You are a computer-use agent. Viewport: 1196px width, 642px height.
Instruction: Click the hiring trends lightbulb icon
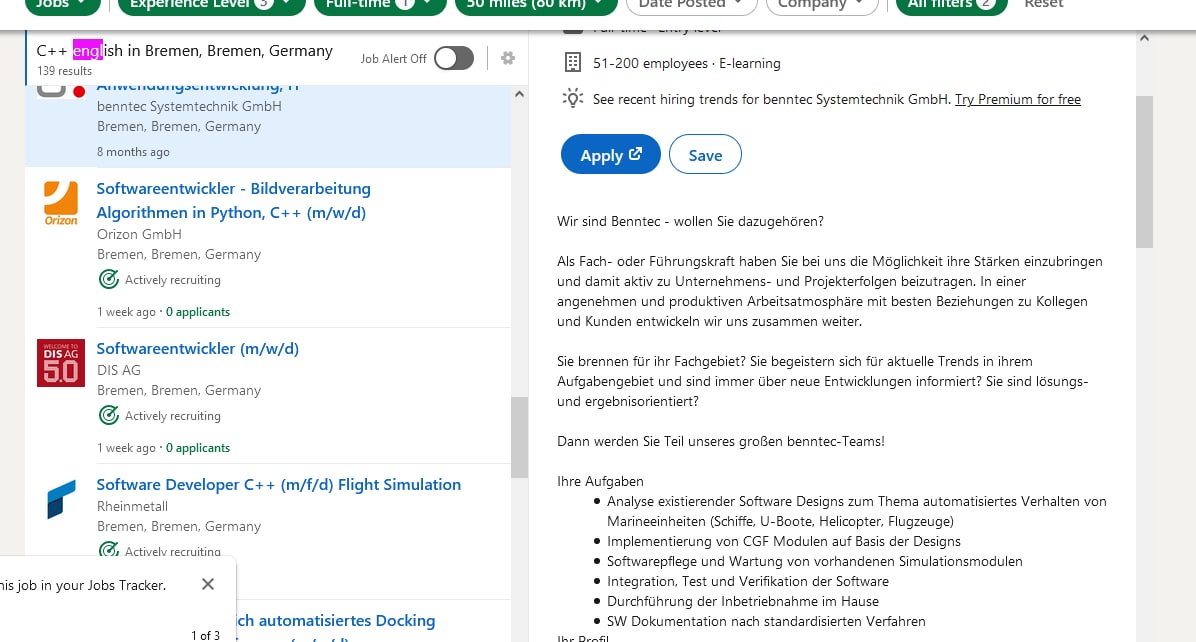click(x=573, y=98)
